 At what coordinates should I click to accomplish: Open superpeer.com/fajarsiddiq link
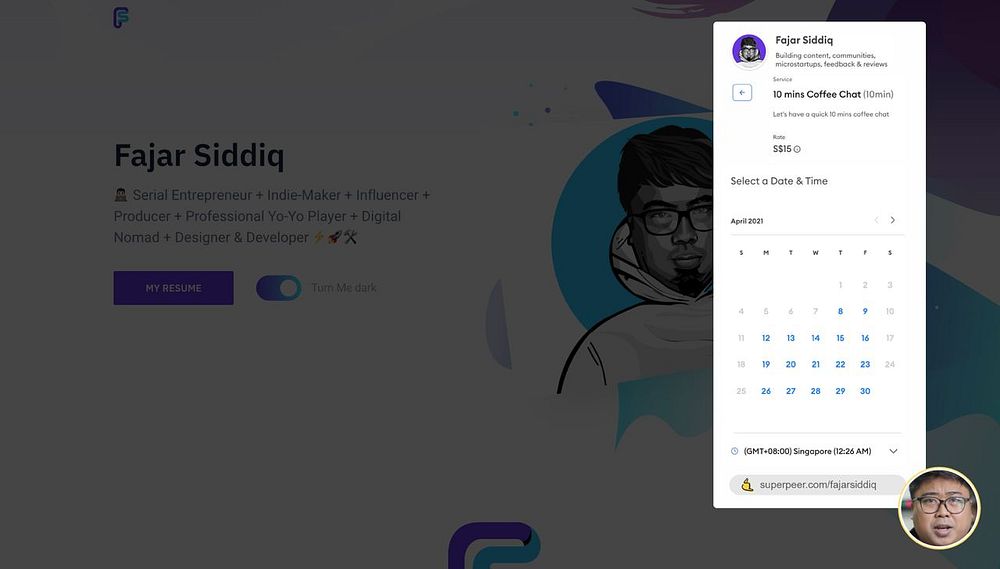click(x=818, y=485)
